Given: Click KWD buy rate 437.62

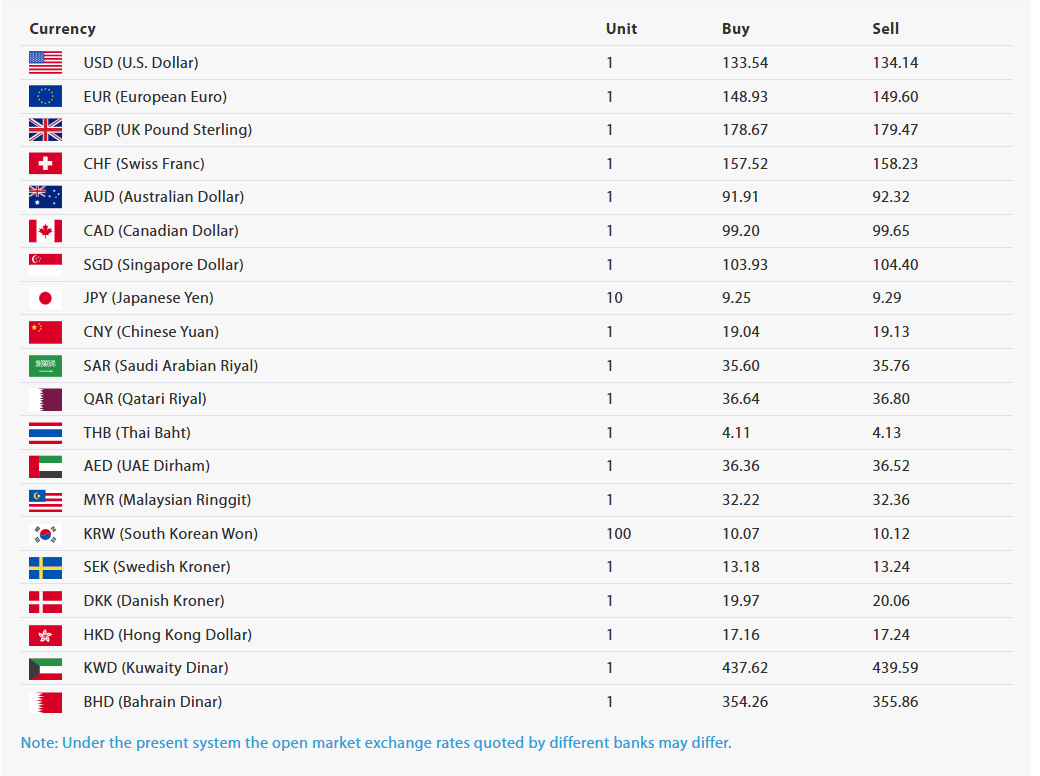Looking at the screenshot, I should [745, 668].
